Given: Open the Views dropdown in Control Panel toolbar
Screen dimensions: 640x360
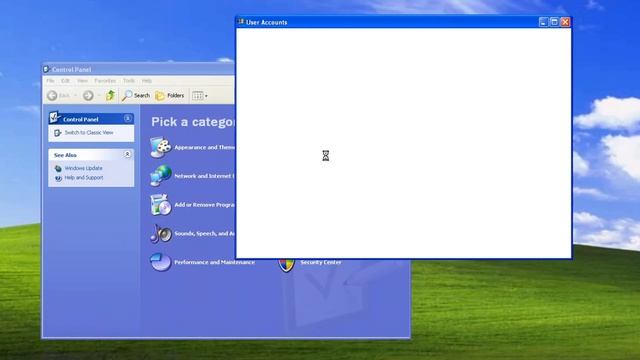Looking at the screenshot, I should pyautogui.click(x=200, y=96).
